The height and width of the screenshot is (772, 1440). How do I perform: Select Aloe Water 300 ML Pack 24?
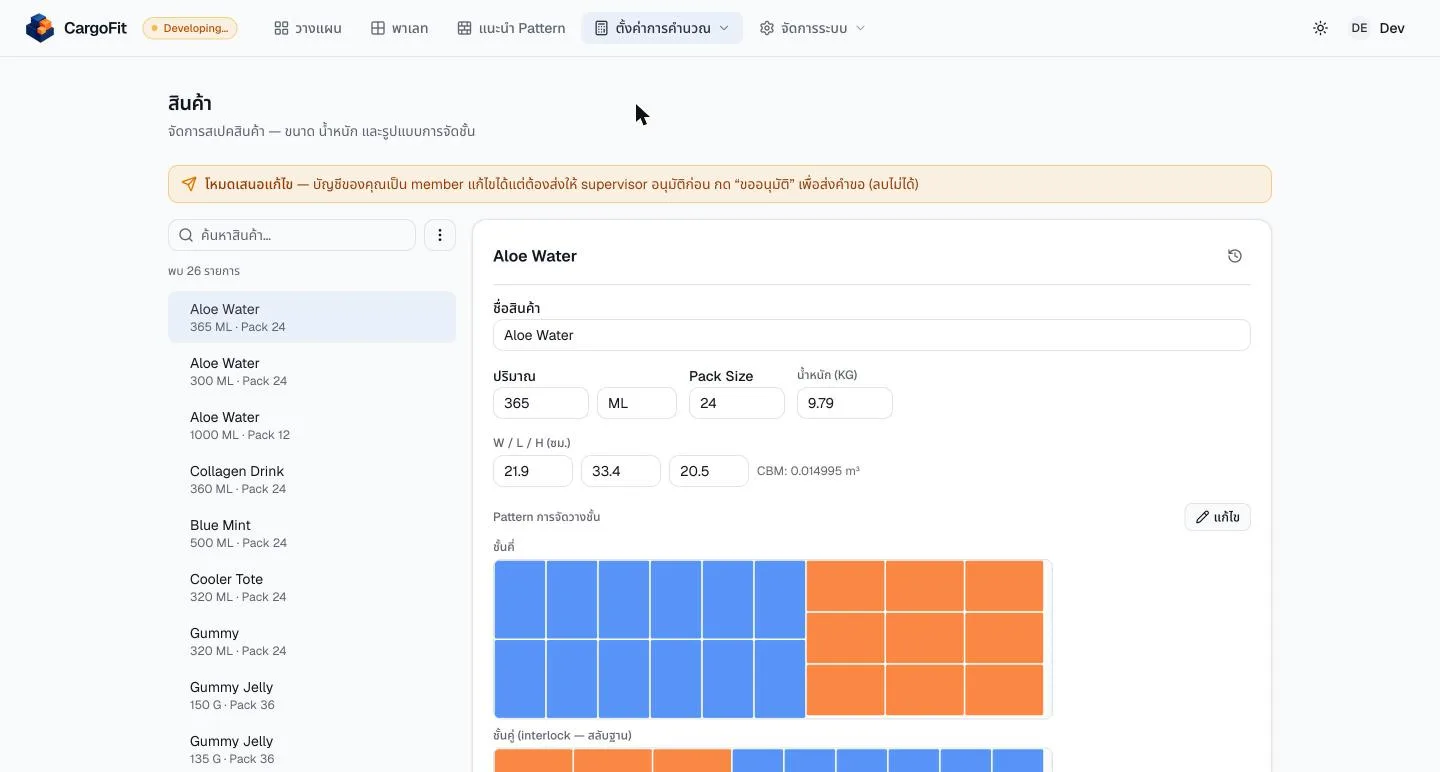[312, 371]
